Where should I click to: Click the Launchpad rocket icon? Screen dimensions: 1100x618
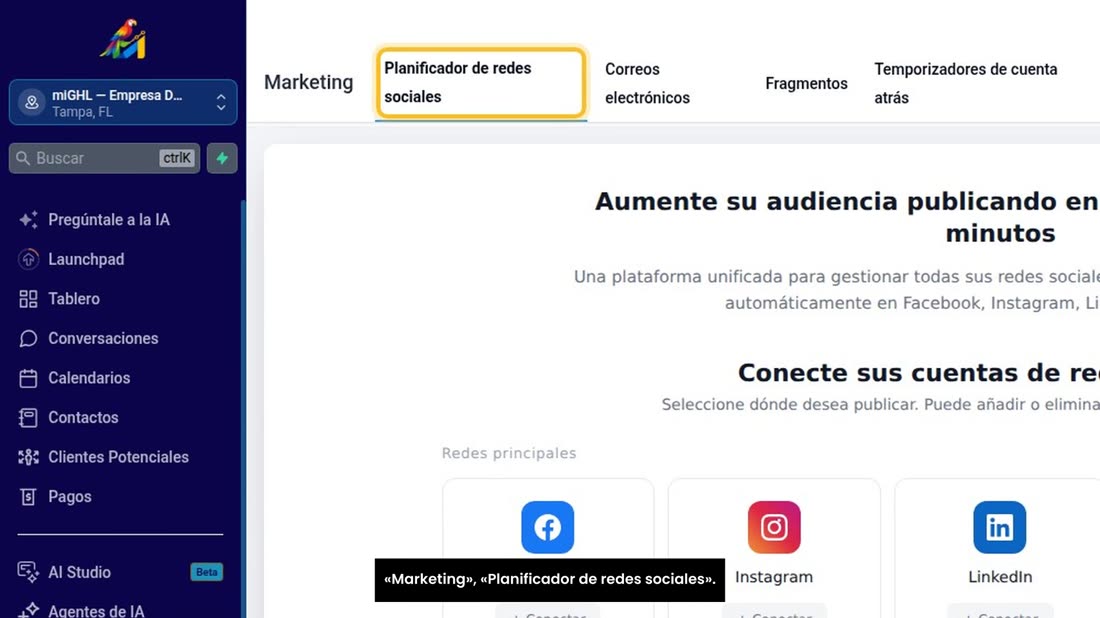28,259
